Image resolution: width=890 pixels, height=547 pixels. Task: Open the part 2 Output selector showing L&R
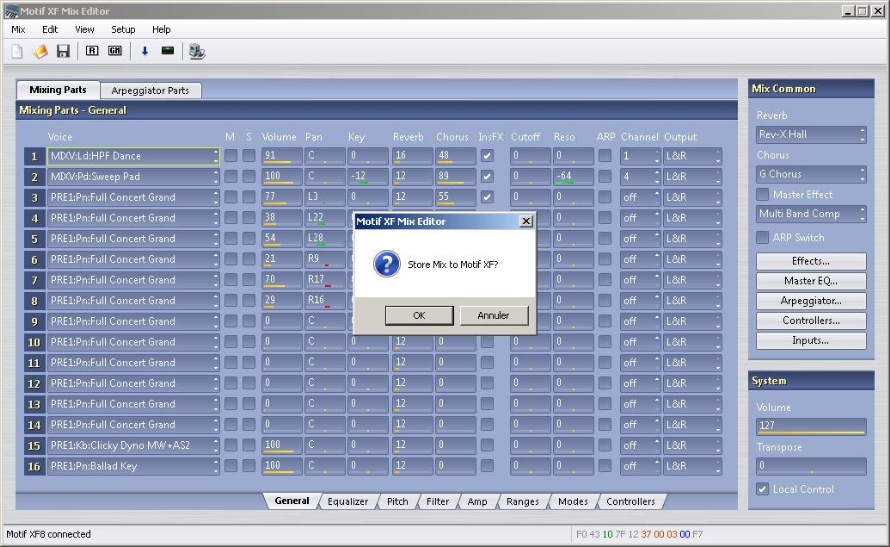pyautogui.click(x=692, y=176)
